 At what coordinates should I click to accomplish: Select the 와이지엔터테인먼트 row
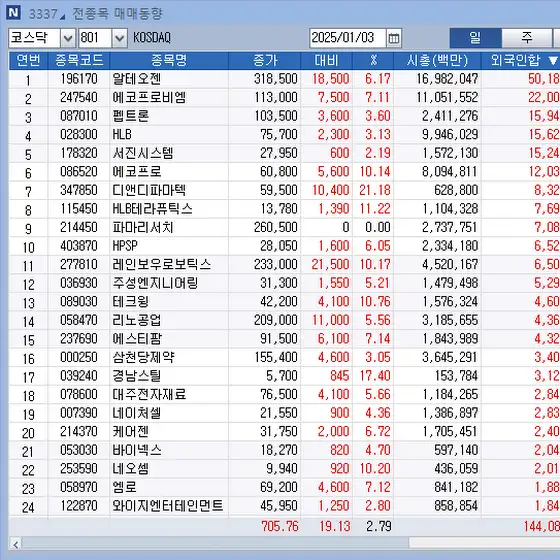pos(284,506)
